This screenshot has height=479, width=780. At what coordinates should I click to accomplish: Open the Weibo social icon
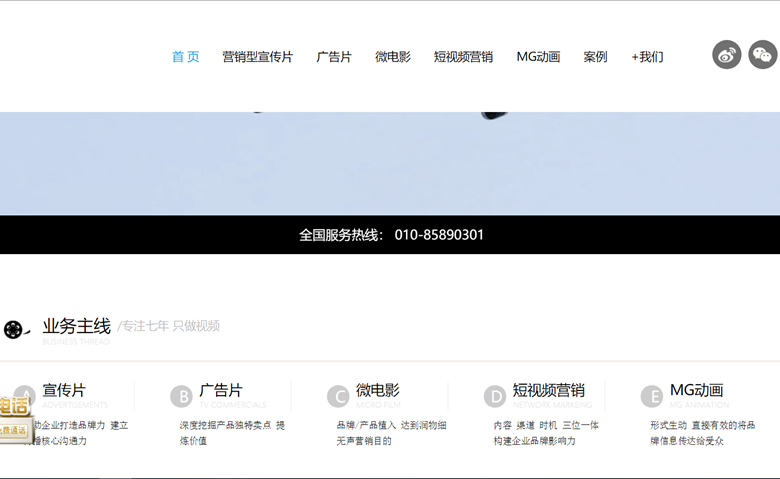click(727, 55)
